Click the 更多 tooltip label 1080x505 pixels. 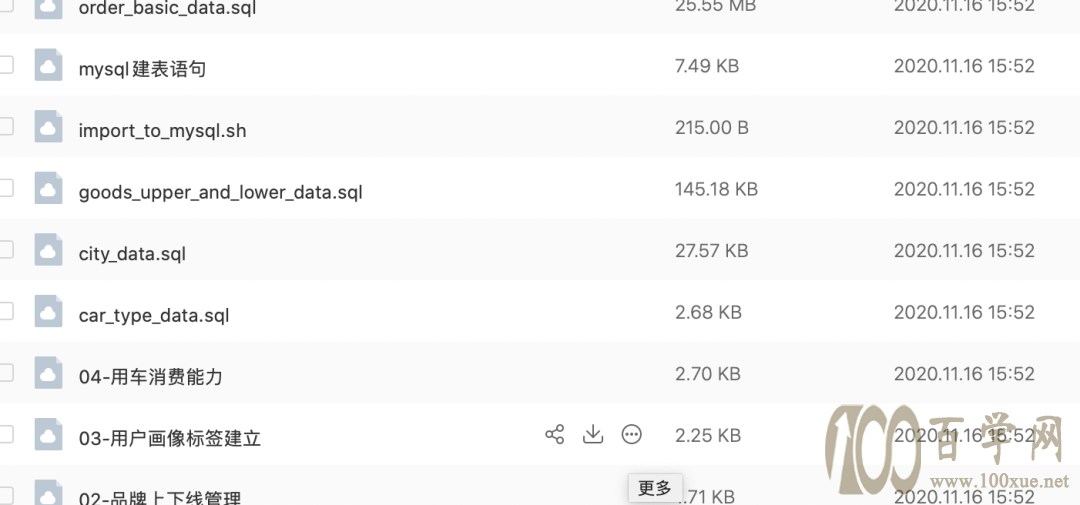[654, 488]
